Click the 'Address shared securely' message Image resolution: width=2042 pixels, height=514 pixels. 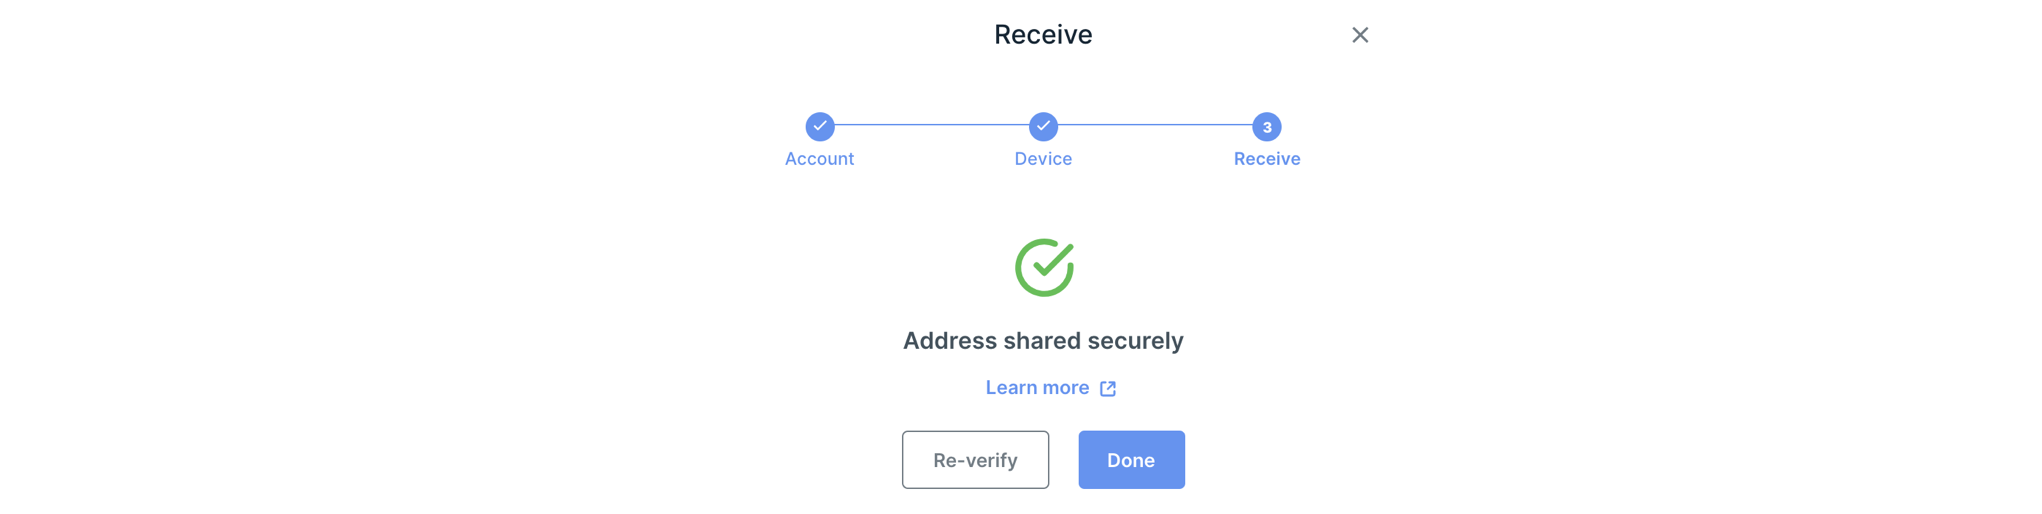1043,341
